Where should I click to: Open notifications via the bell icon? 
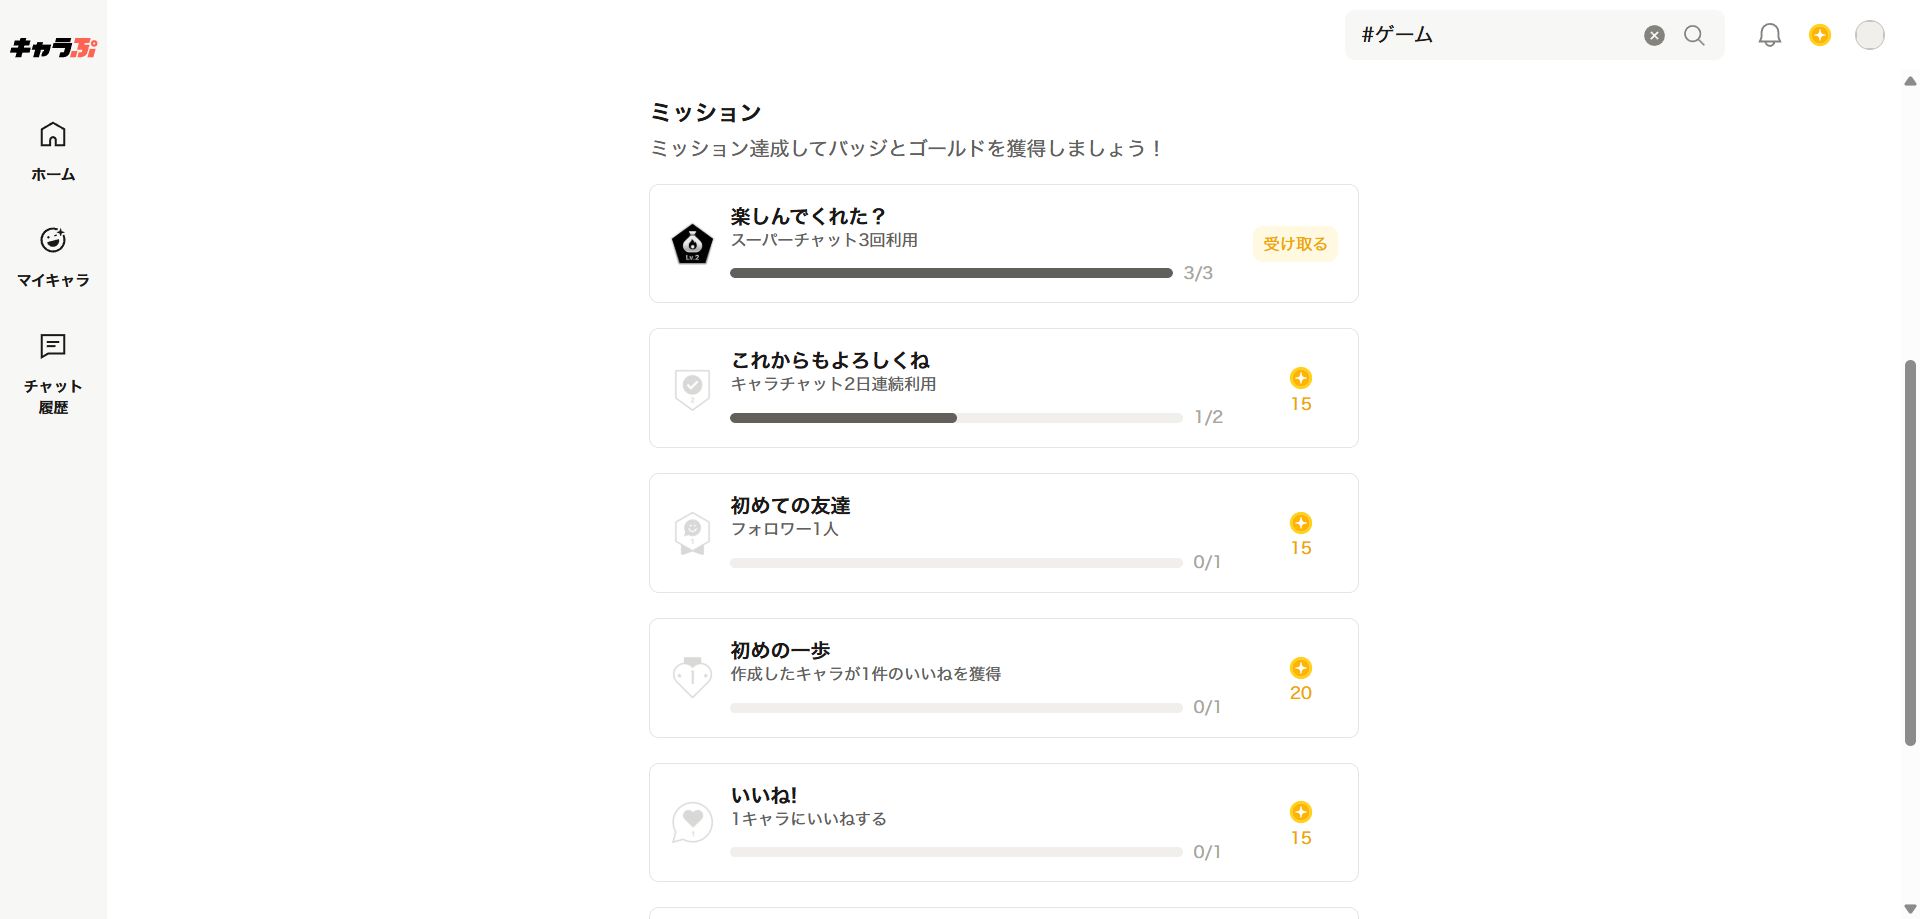click(x=1769, y=36)
